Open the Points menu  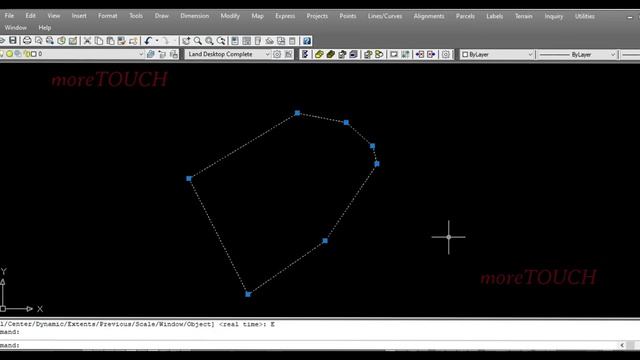point(348,16)
